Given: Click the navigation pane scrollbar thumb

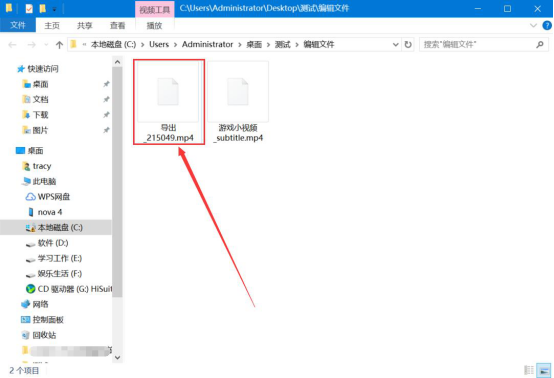Looking at the screenshot, I should [117, 182].
